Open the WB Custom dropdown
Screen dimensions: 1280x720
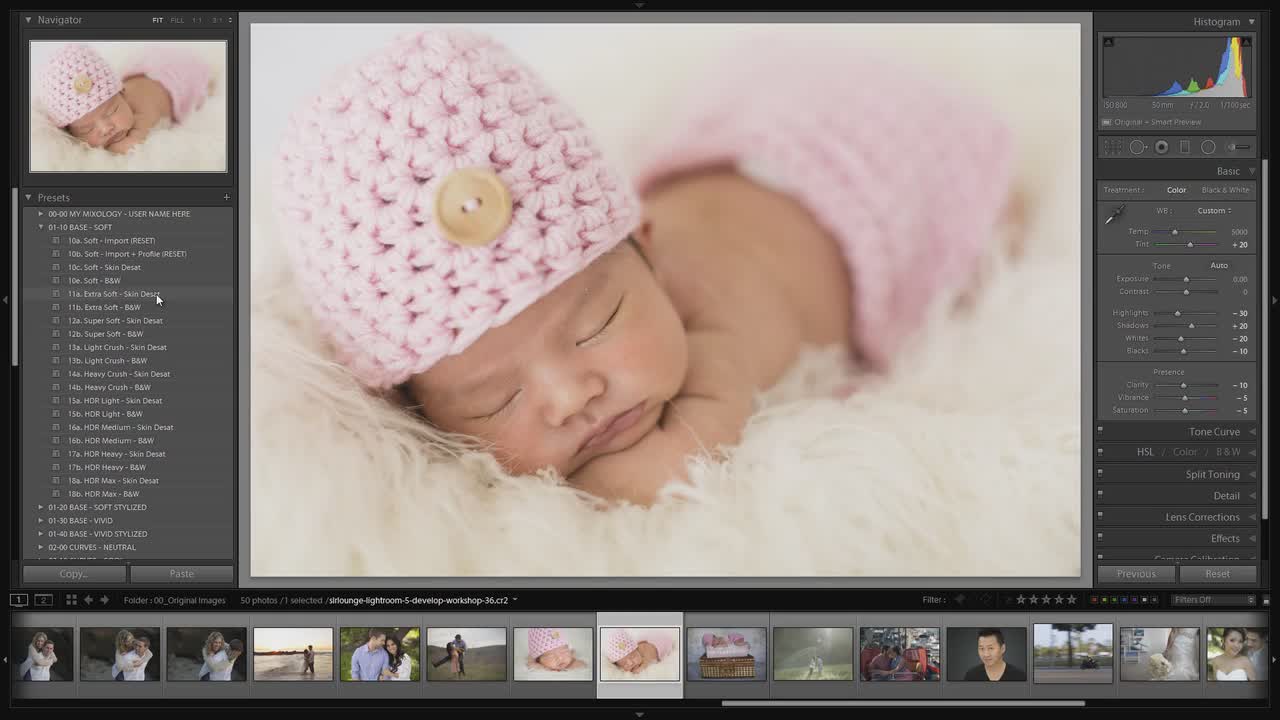pyautogui.click(x=1215, y=211)
